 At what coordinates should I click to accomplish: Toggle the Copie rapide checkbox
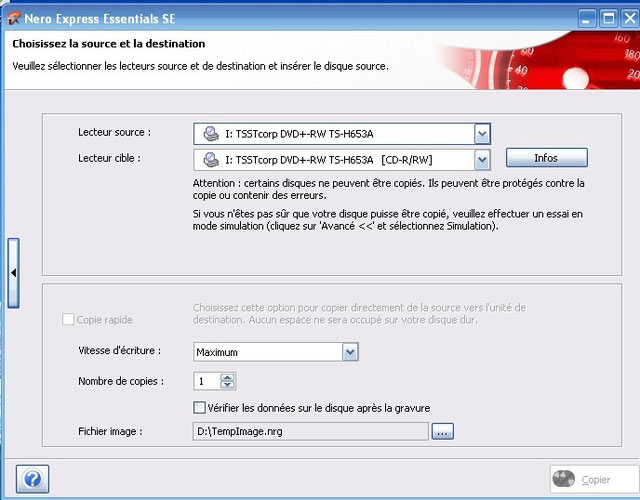tap(68, 319)
